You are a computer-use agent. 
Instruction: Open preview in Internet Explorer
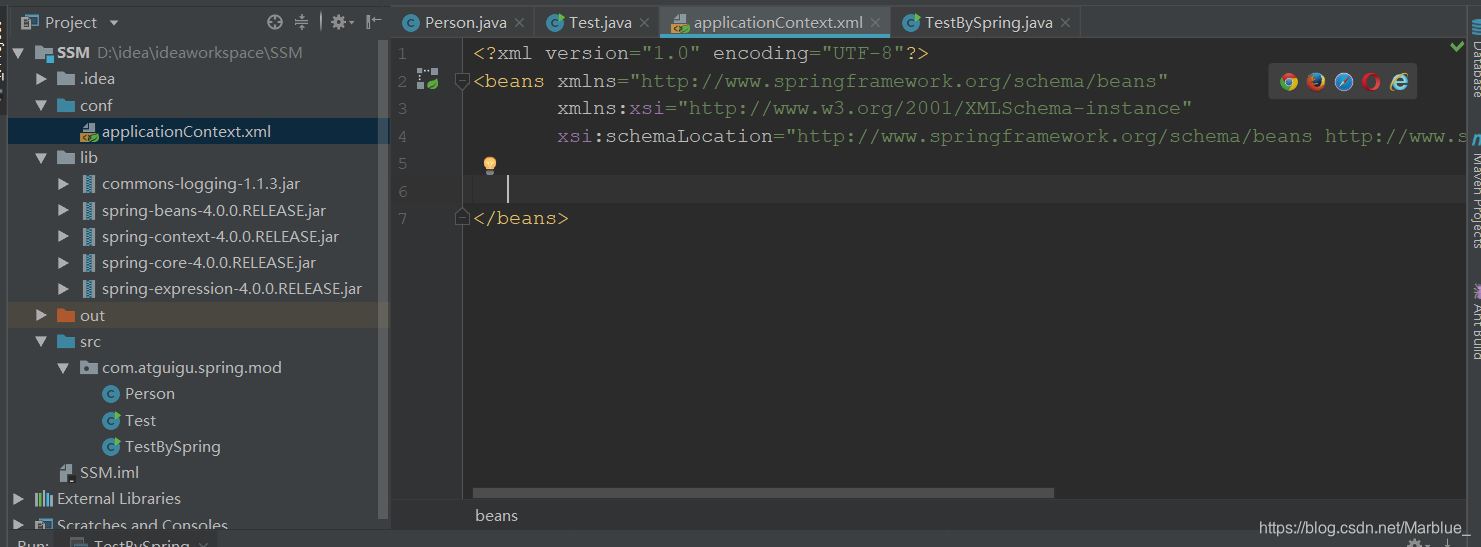click(x=1399, y=82)
